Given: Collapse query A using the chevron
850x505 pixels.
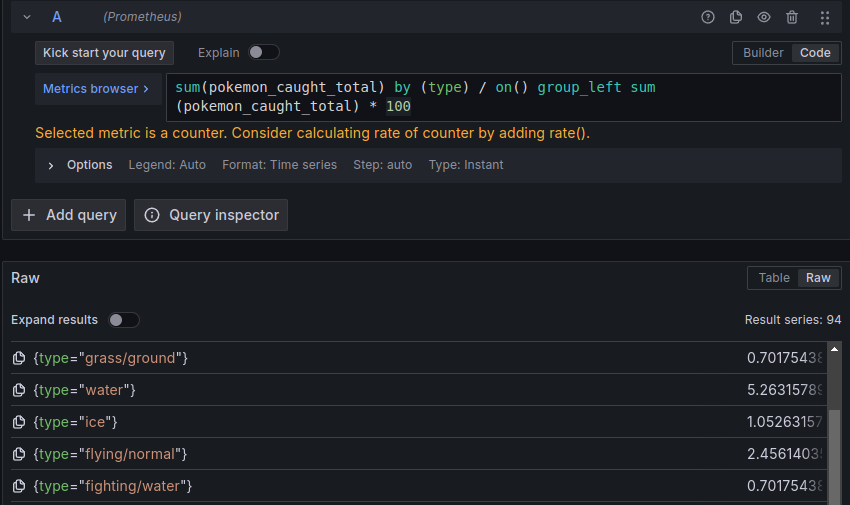Looking at the screenshot, I should tap(27, 17).
